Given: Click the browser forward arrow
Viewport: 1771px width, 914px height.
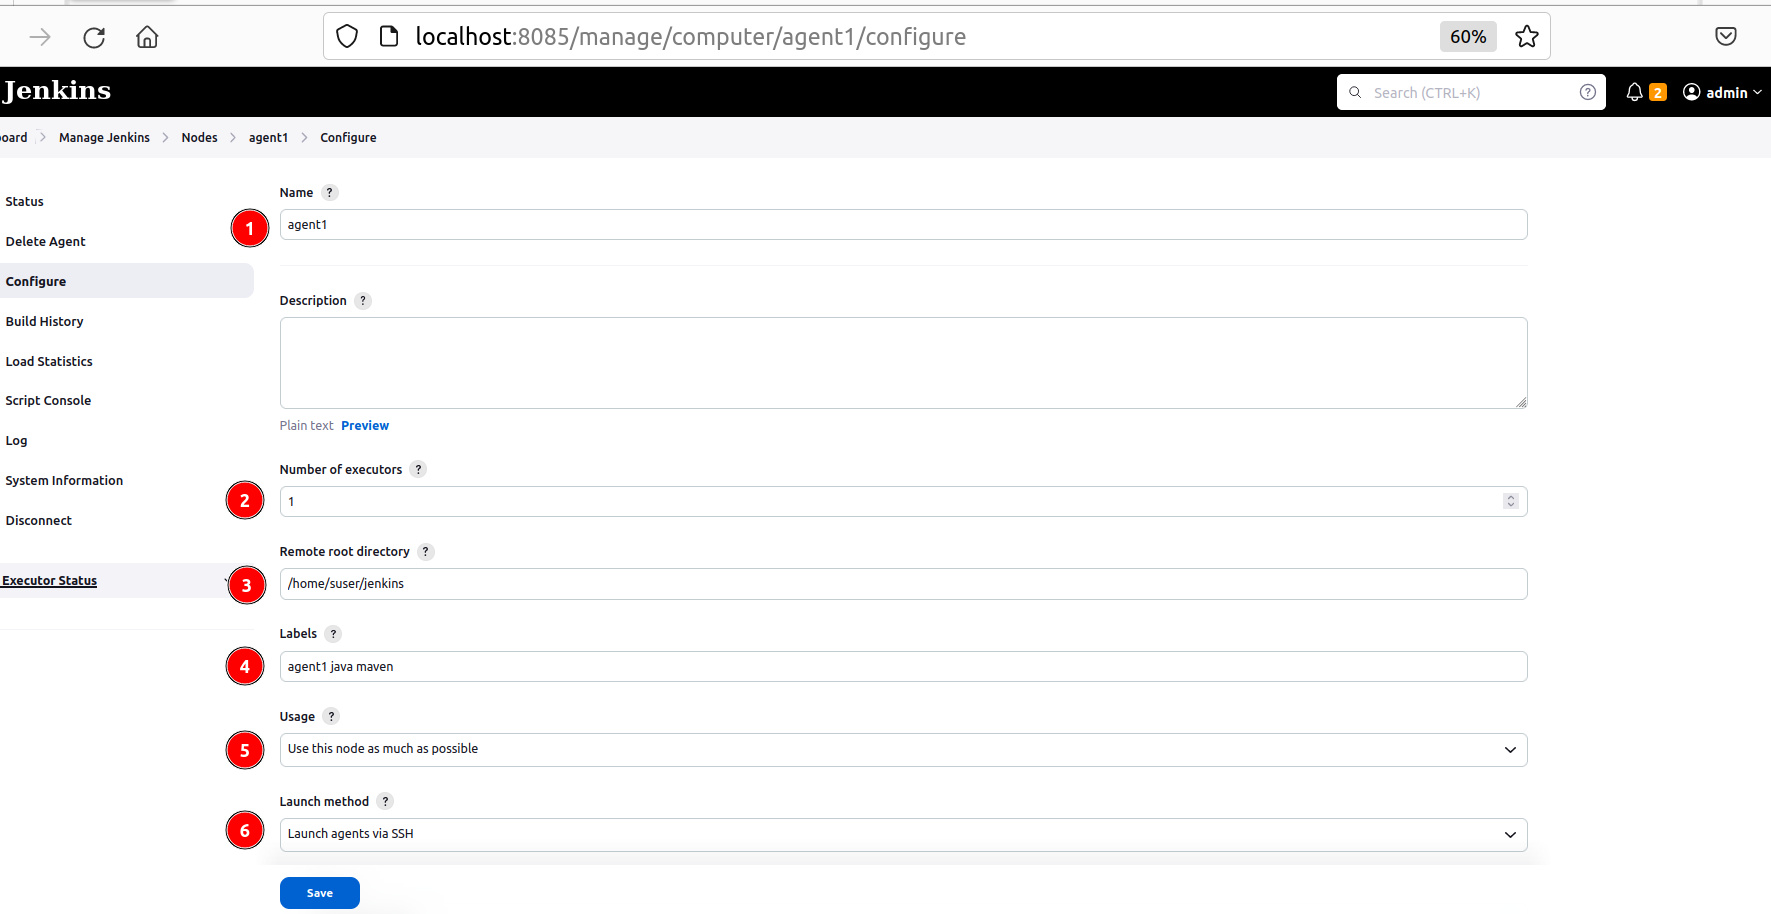Looking at the screenshot, I should coord(40,37).
